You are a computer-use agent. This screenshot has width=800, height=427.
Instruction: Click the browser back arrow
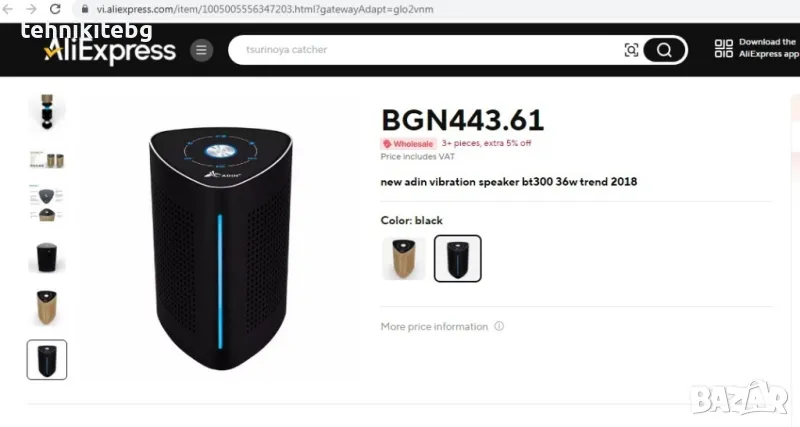click(7, 9)
